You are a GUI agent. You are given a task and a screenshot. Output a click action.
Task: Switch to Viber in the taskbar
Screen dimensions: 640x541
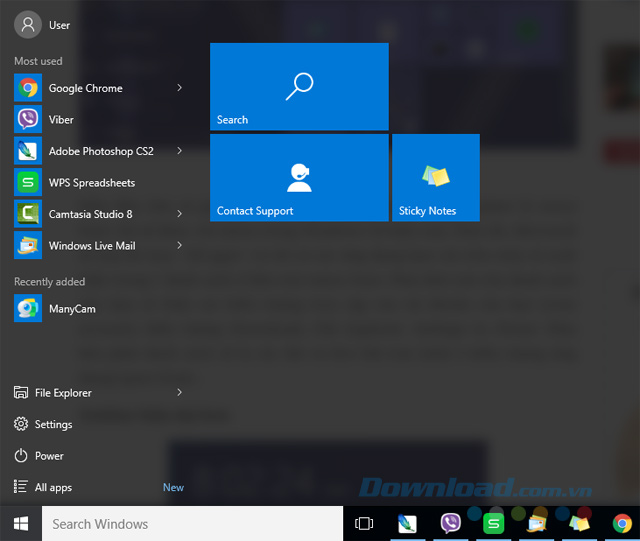450,523
